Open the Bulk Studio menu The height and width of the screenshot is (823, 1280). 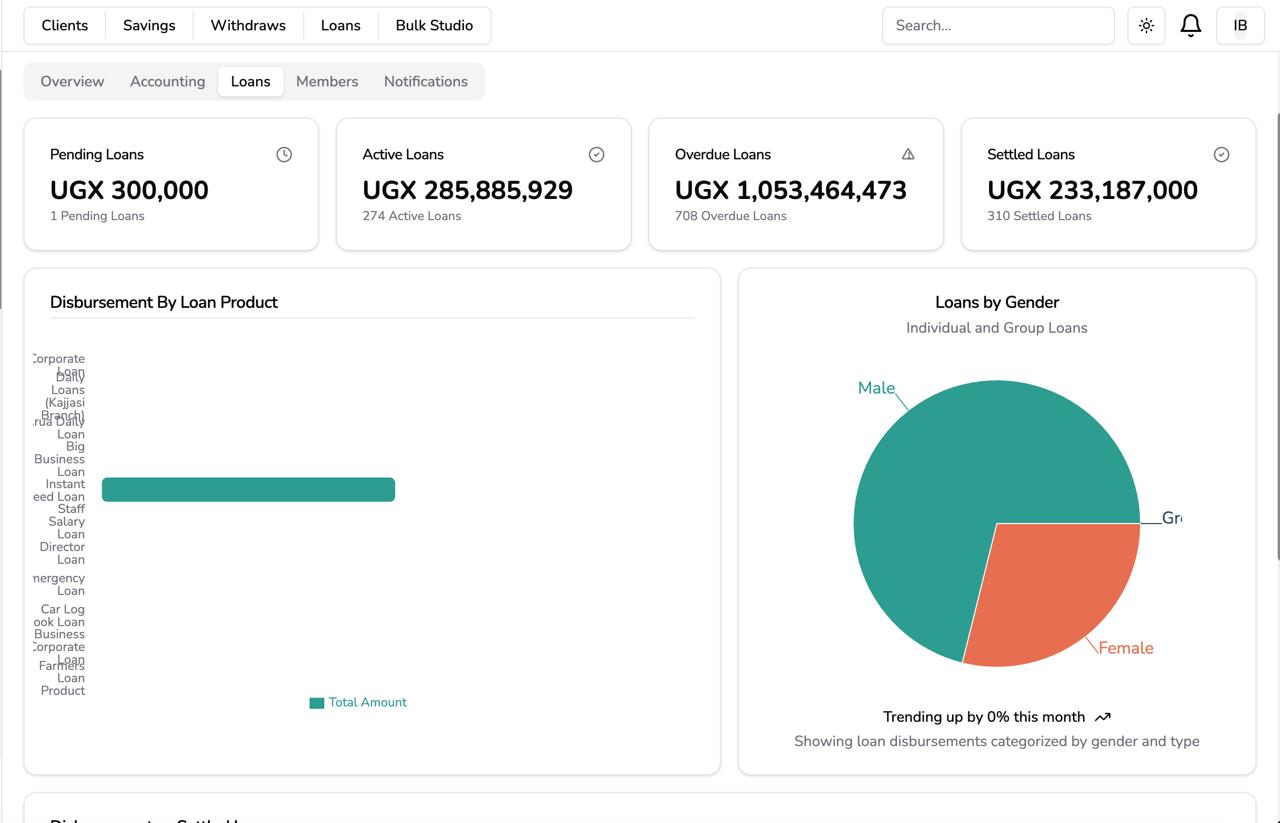[x=434, y=26]
